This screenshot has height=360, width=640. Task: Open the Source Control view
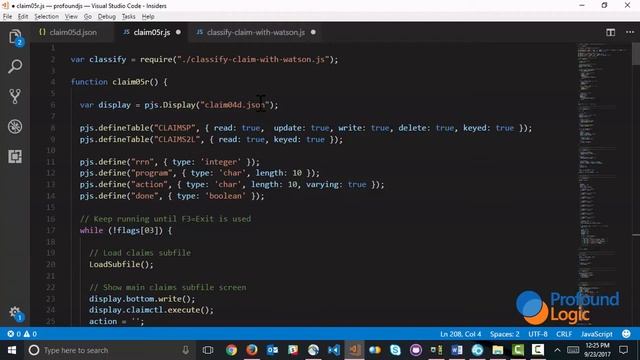point(15,96)
